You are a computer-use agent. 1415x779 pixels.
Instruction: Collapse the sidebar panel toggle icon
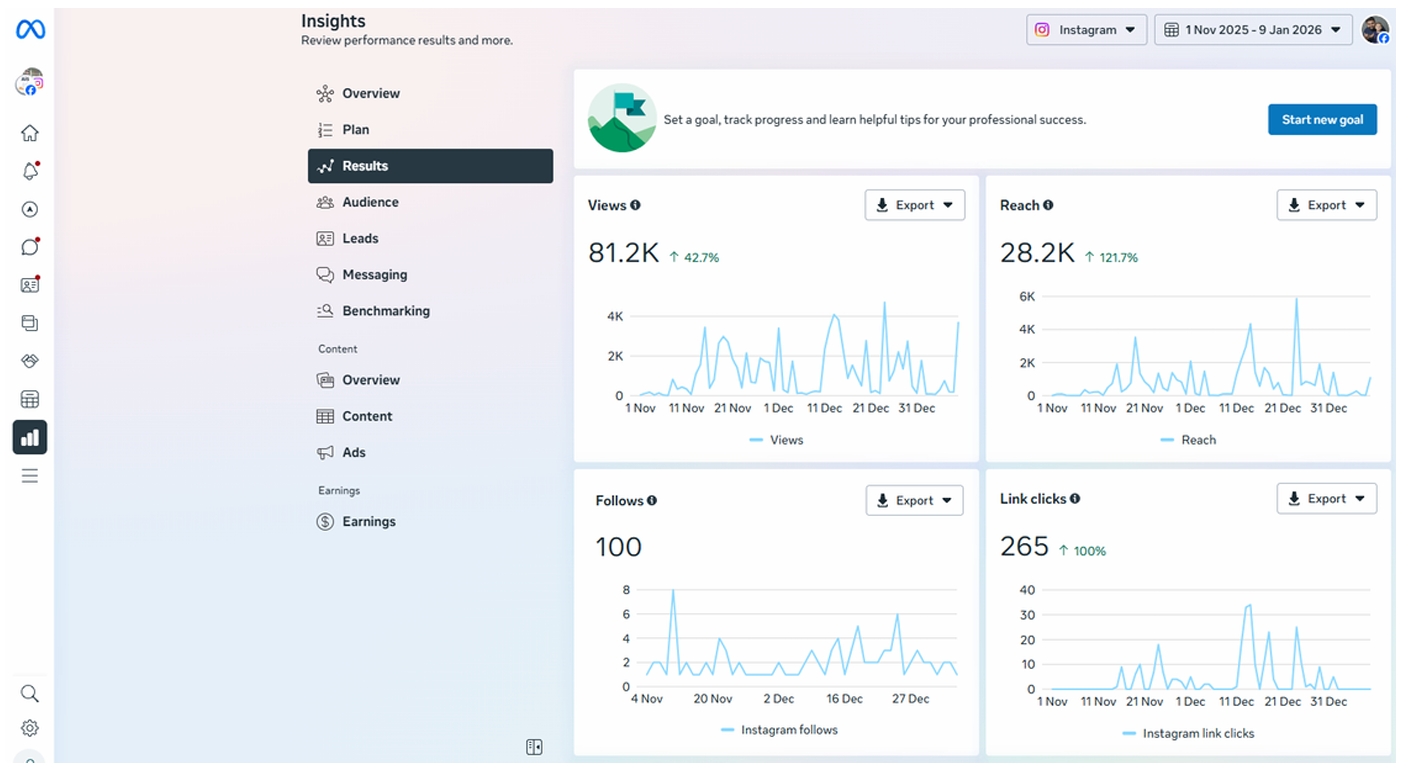pyautogui.click(x=534, y=747)
